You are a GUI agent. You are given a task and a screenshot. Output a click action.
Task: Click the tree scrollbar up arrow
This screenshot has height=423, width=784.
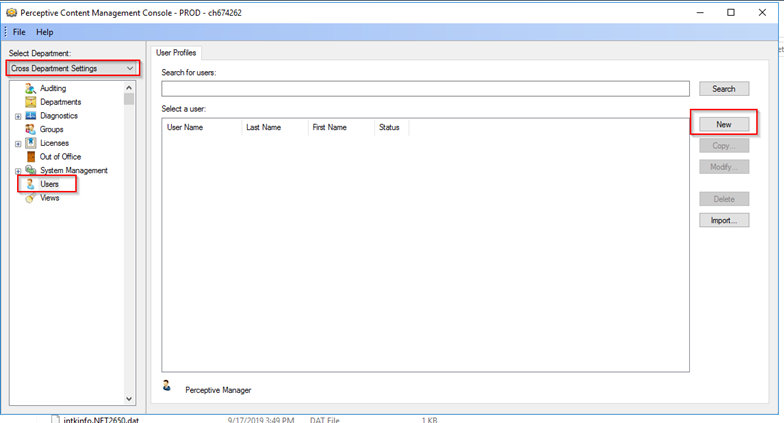coord(129,88)
